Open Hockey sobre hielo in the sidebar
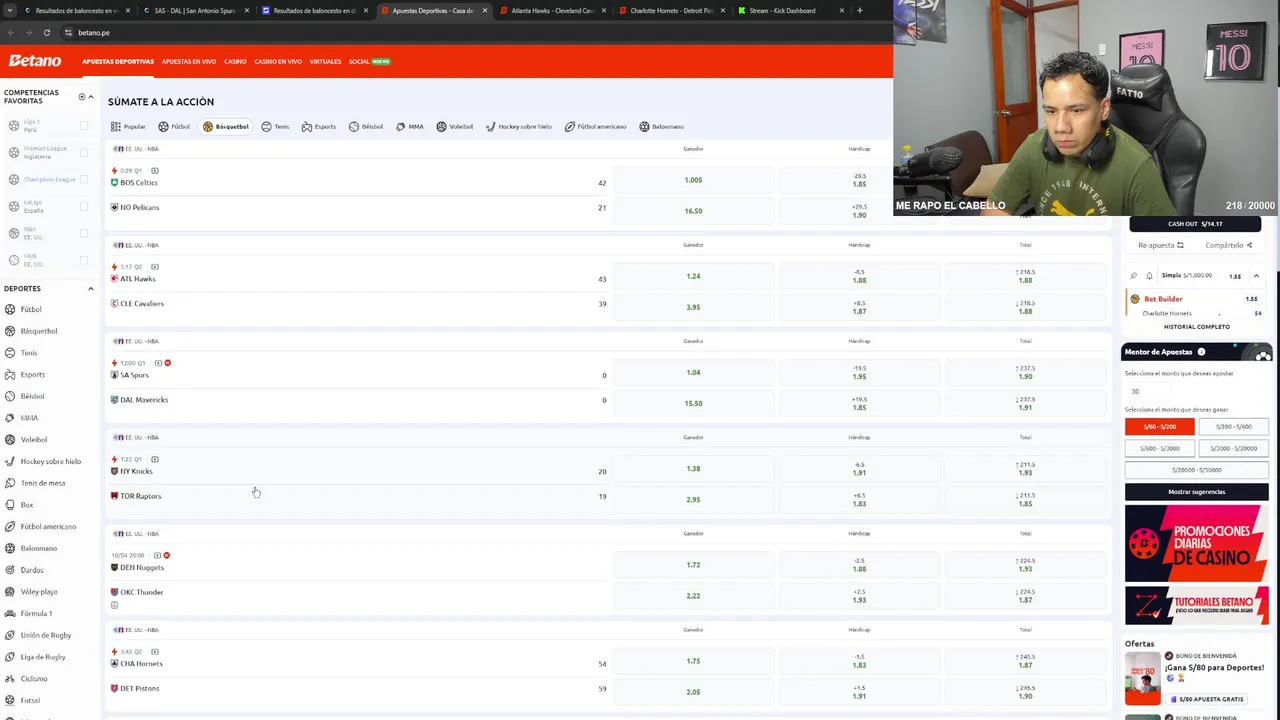This screenshot has height=720, width=1280. tap(43, 461)
